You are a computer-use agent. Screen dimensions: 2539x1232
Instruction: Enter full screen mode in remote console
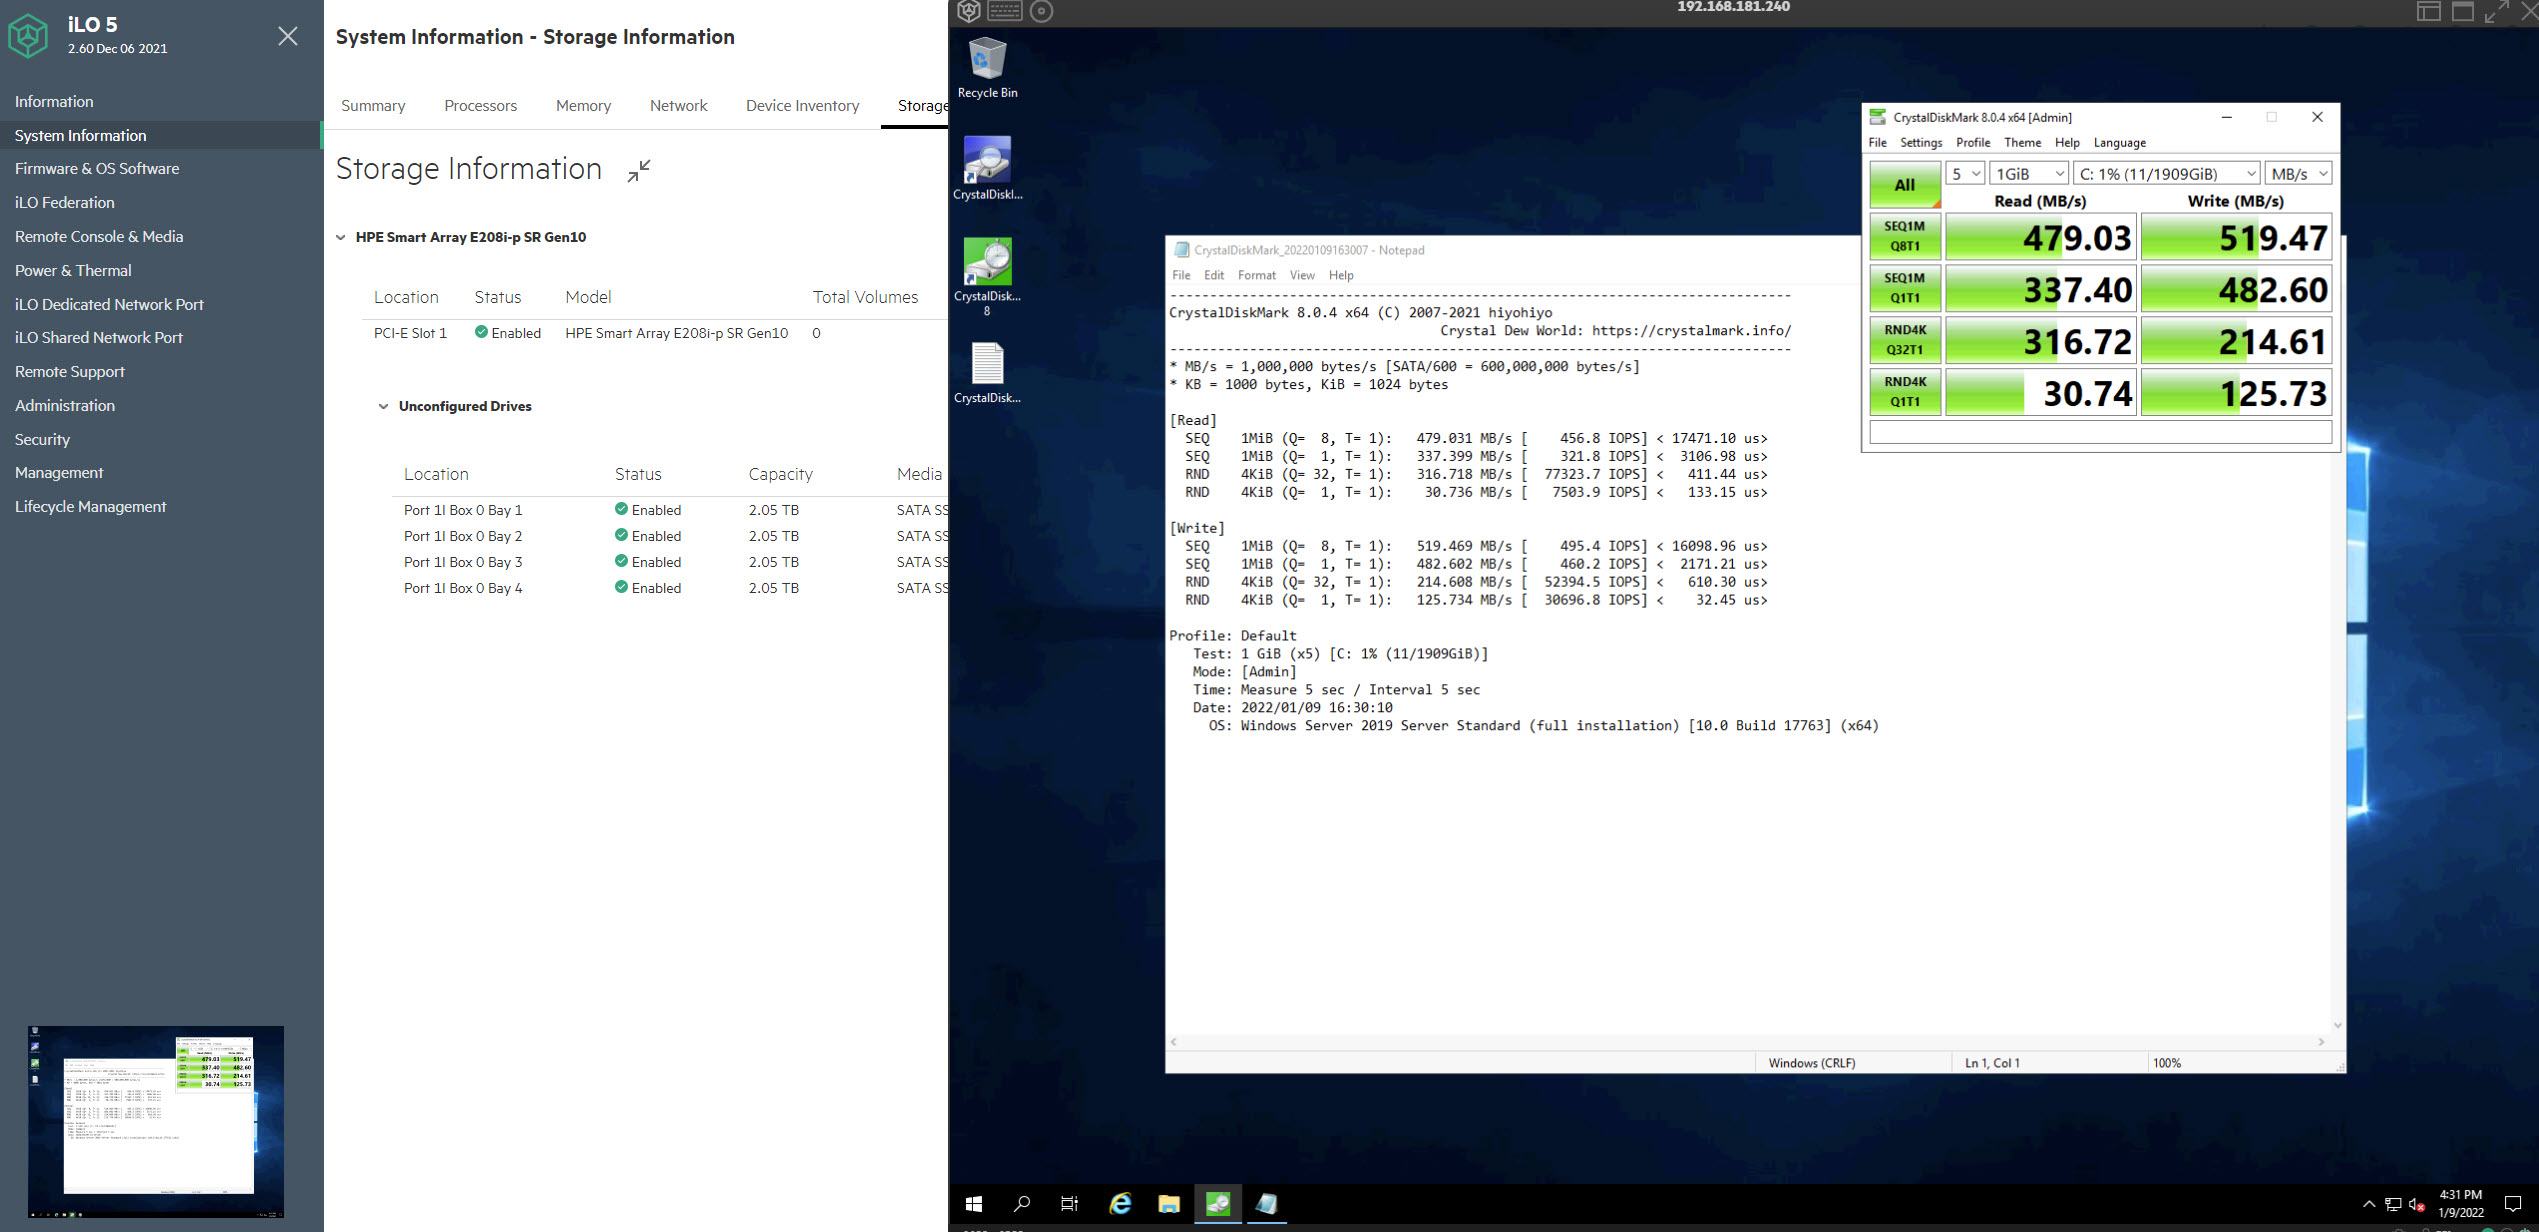[x=2497, y=11]
